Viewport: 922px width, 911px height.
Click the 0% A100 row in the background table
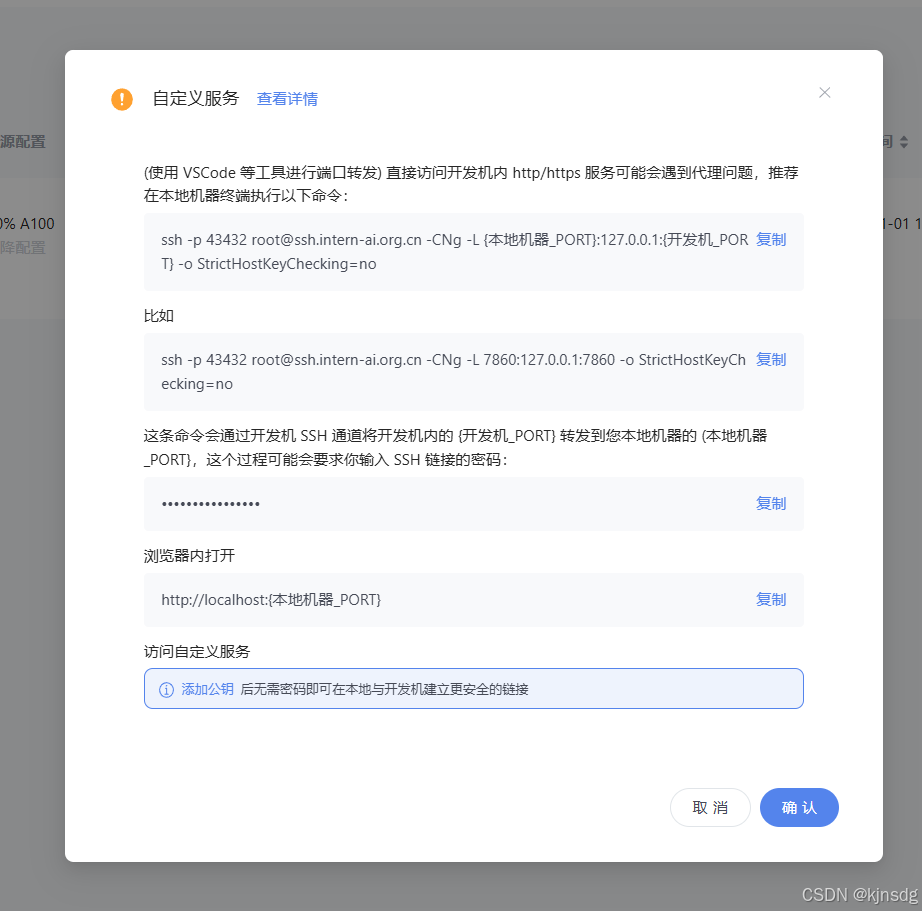coord(27,224)
